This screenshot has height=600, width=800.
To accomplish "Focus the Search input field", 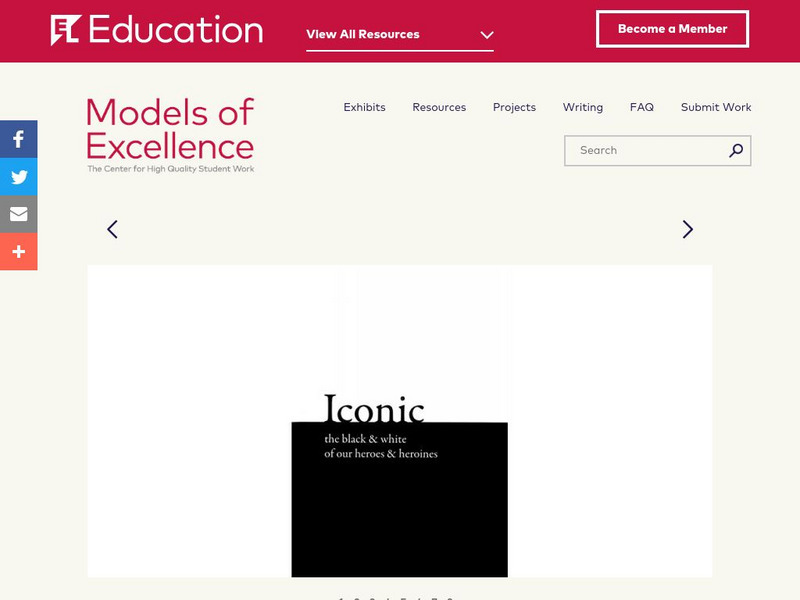I will tap(645, 151).
